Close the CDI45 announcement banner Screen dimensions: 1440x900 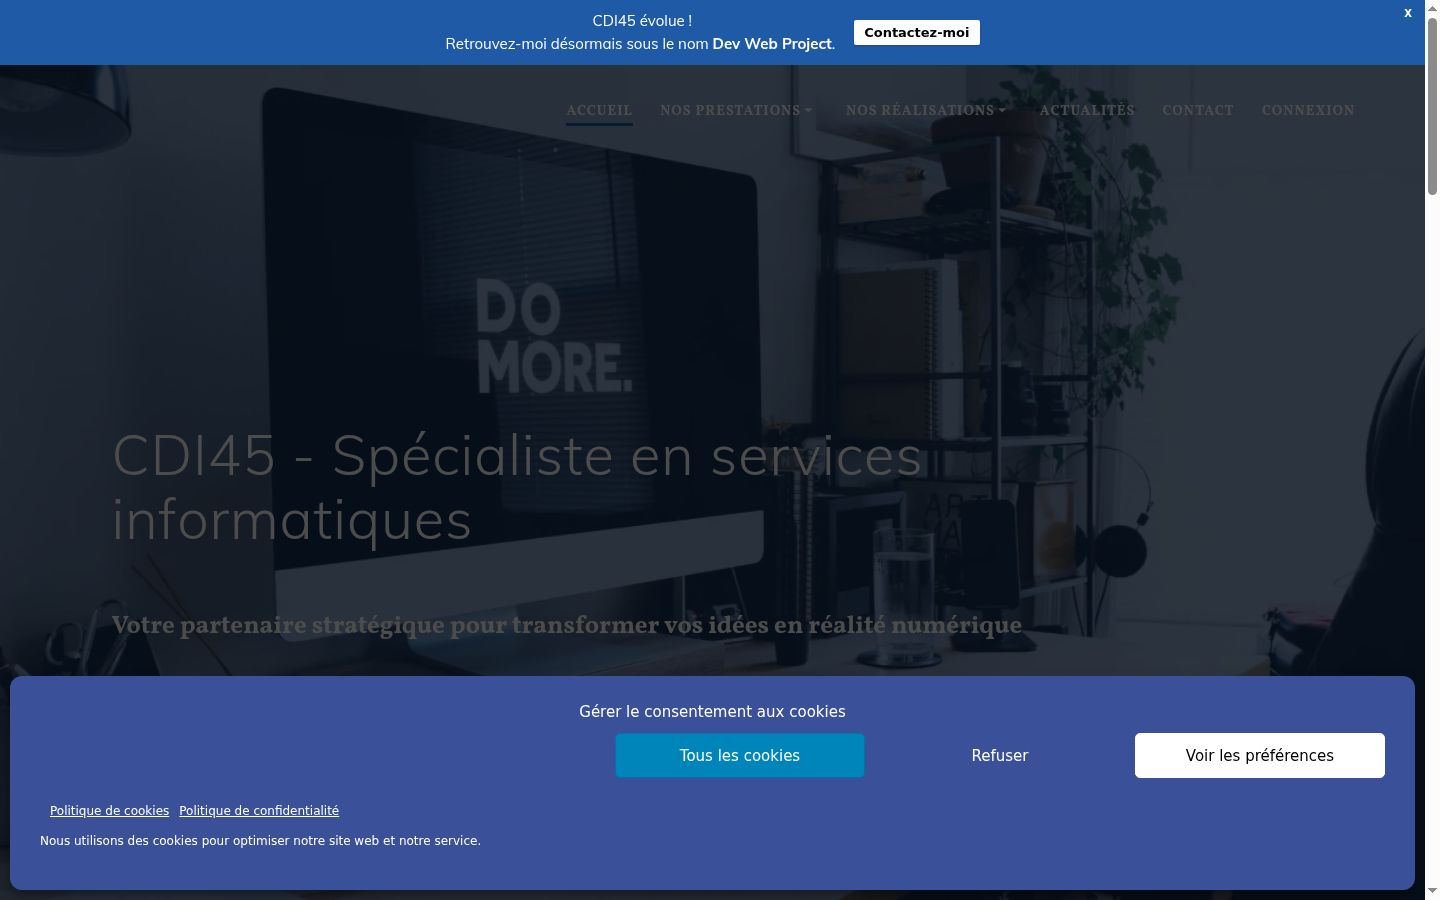coord(1408,13)
